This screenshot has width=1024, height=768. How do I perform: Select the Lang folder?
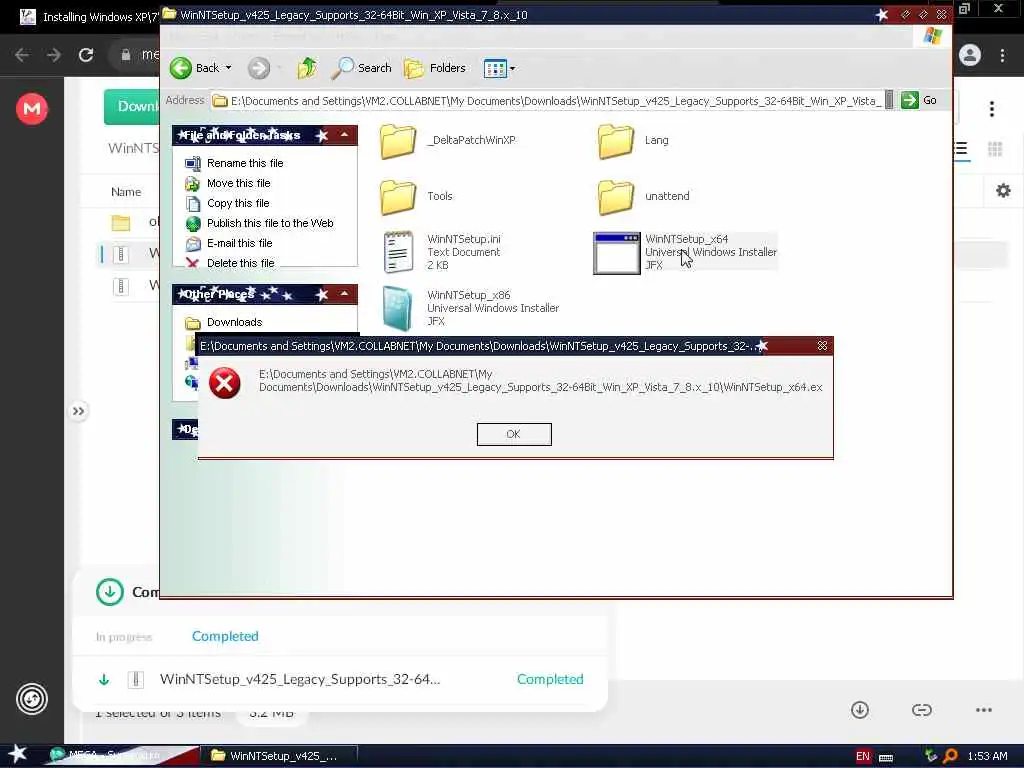pos(633,141)
